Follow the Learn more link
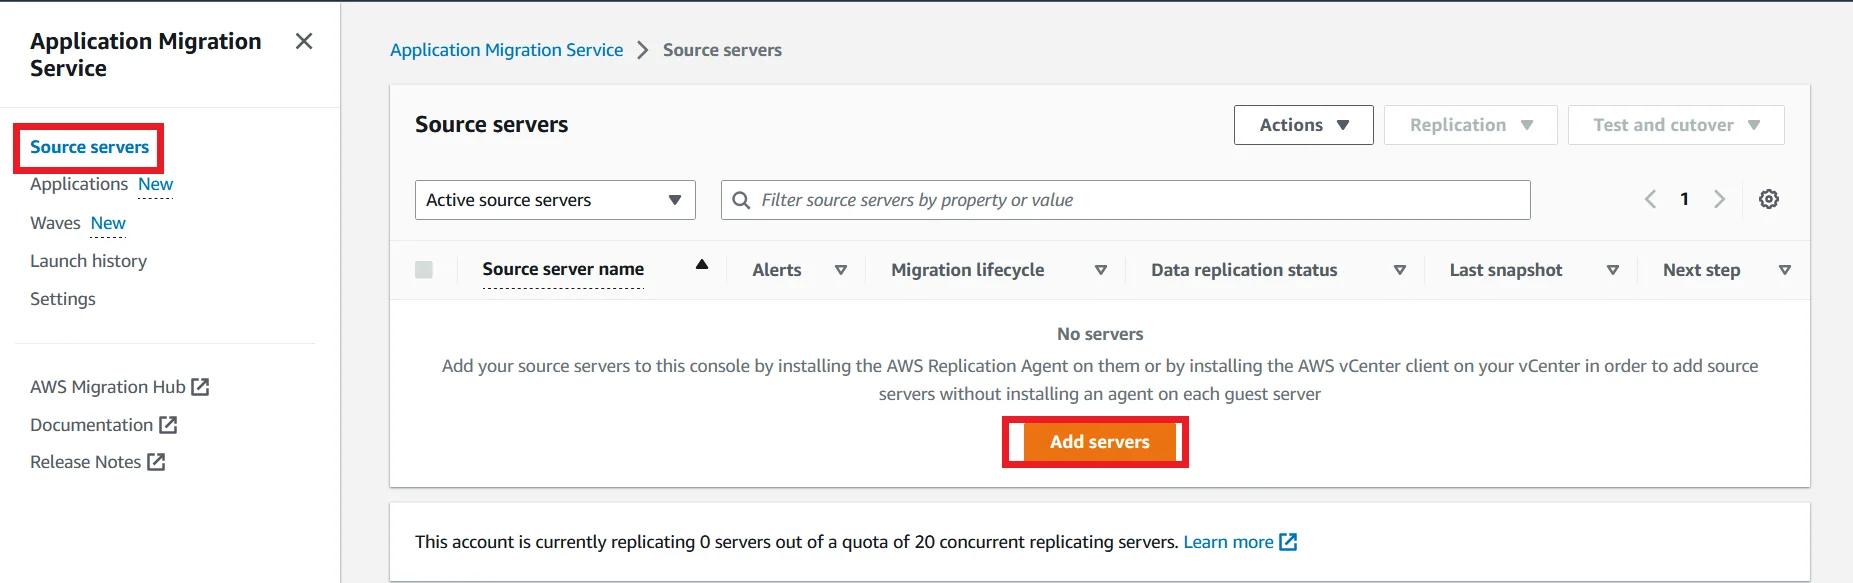Screen dimensions: 1853x583 pyautogui.click(x=1228, y=542)
